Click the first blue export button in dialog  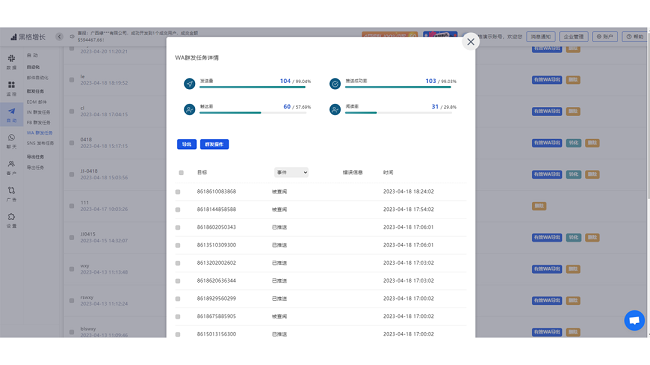187,144
